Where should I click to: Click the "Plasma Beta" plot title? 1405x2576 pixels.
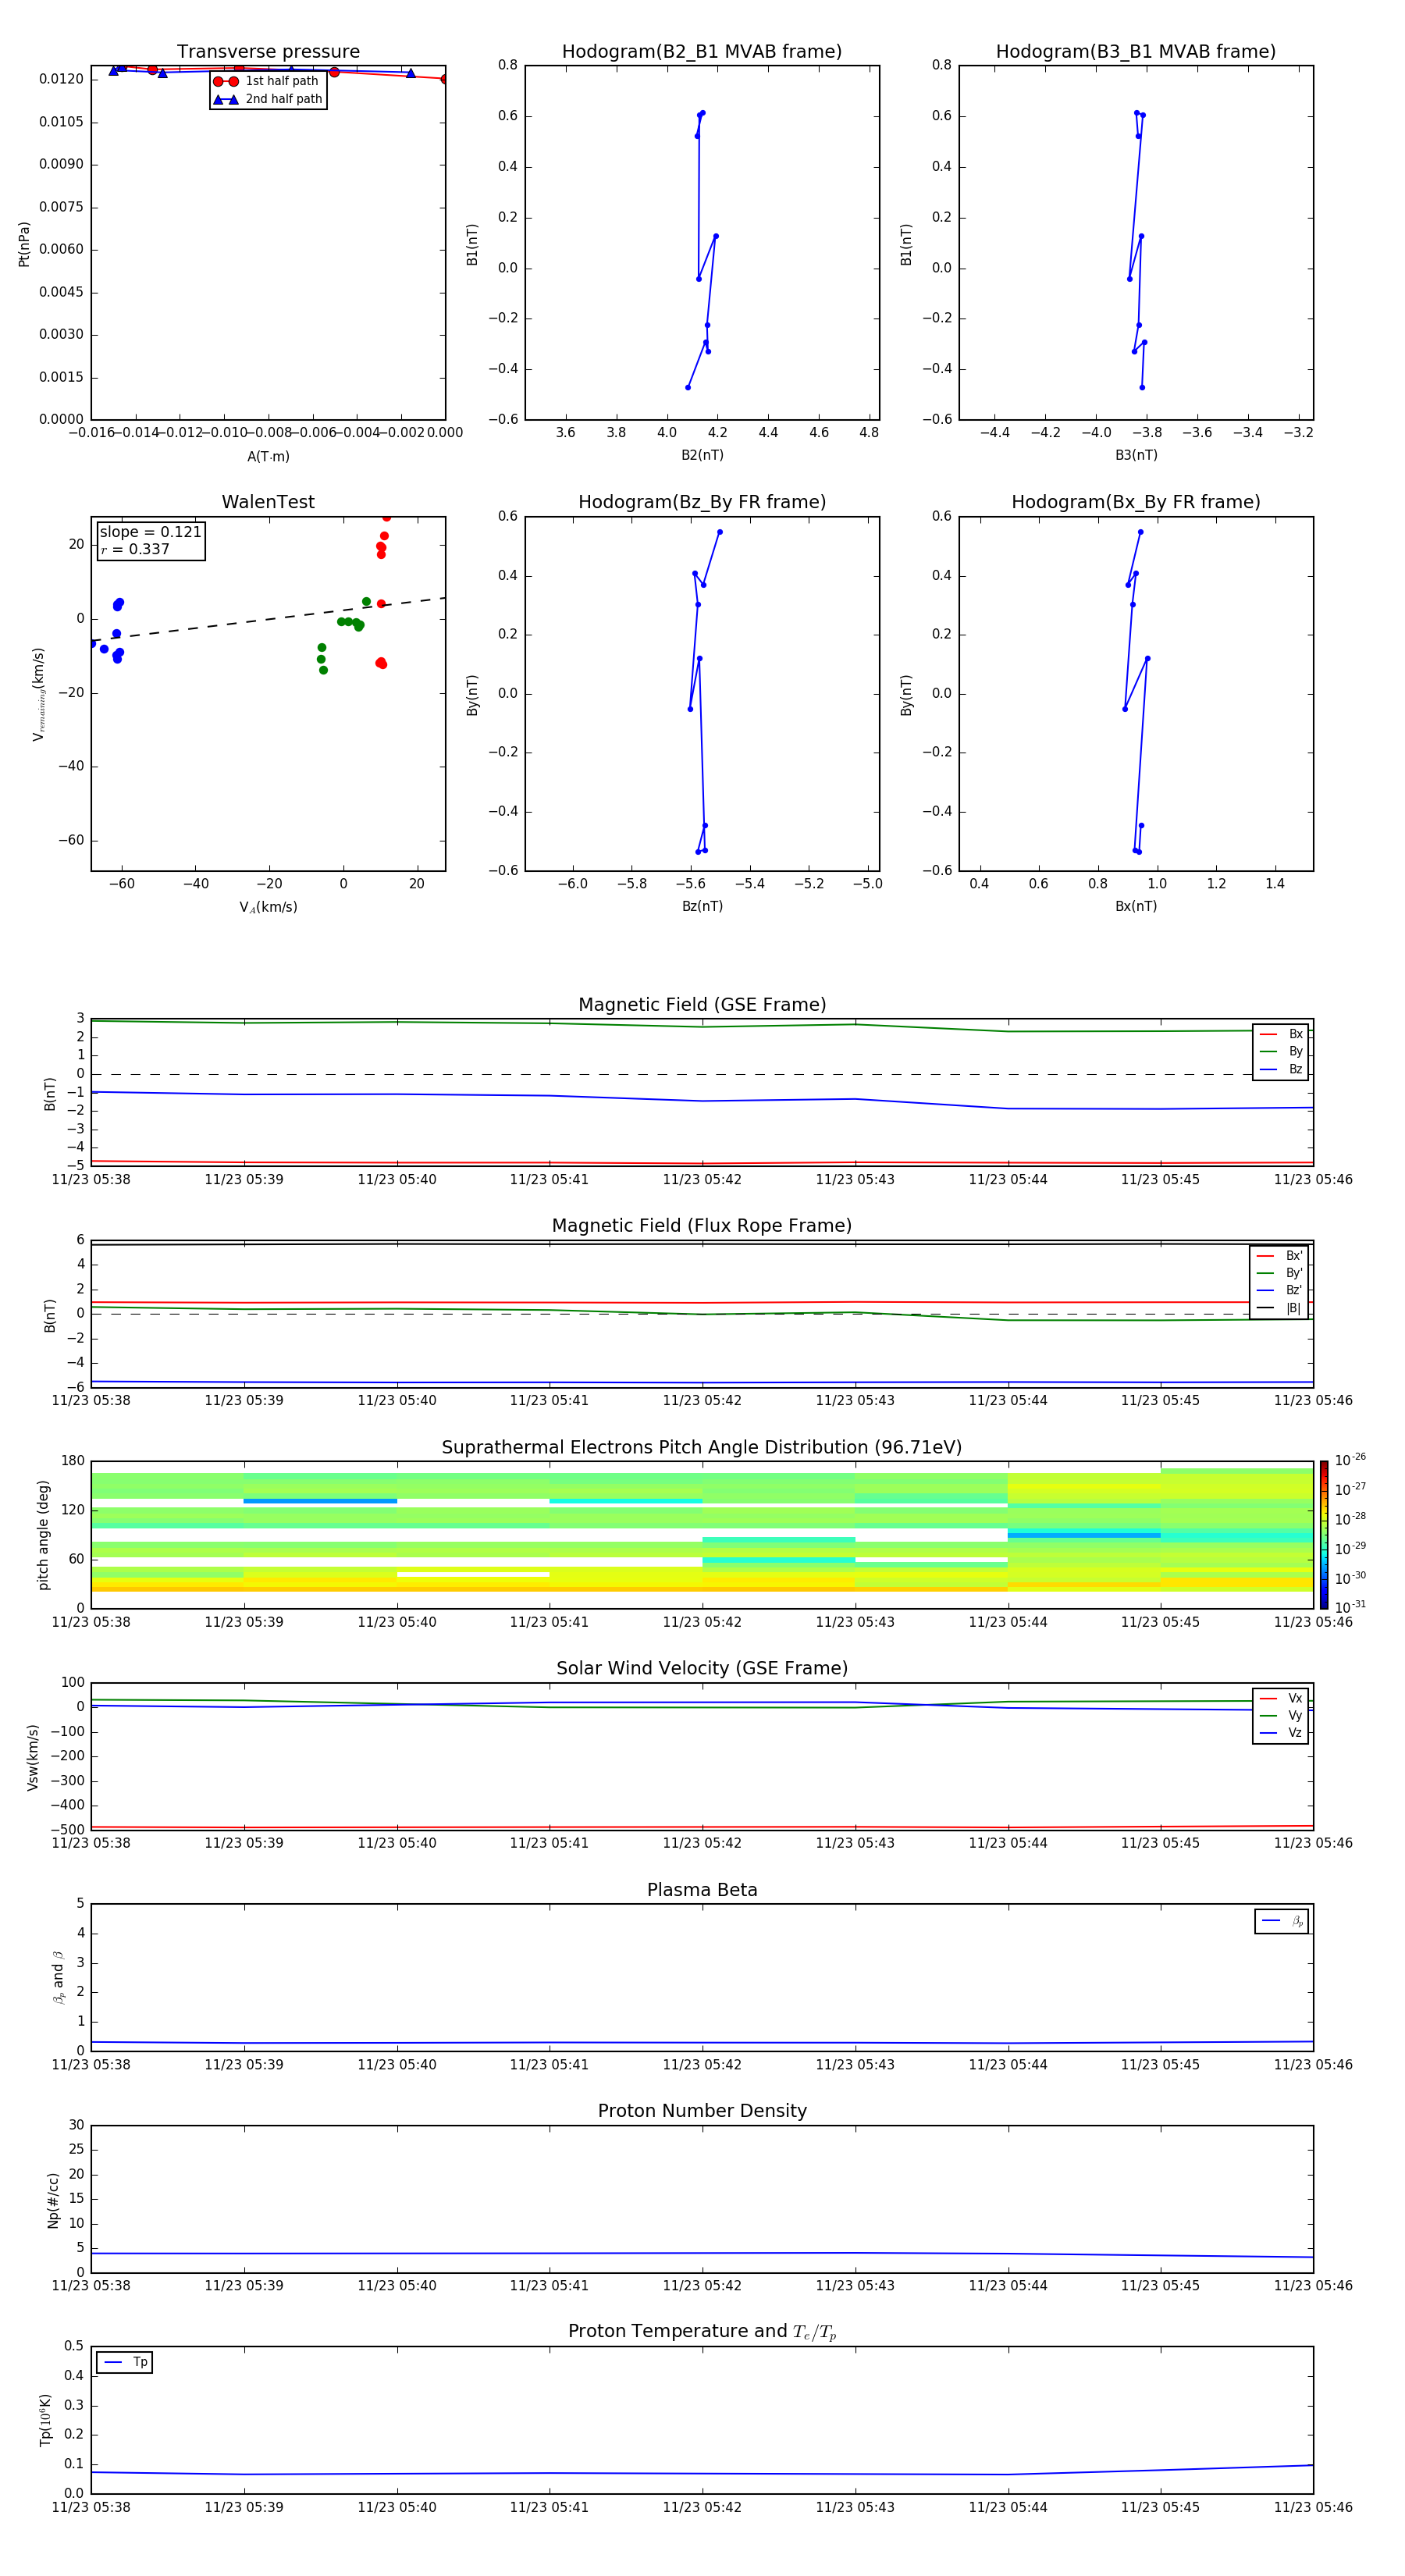click(702, 1891)
